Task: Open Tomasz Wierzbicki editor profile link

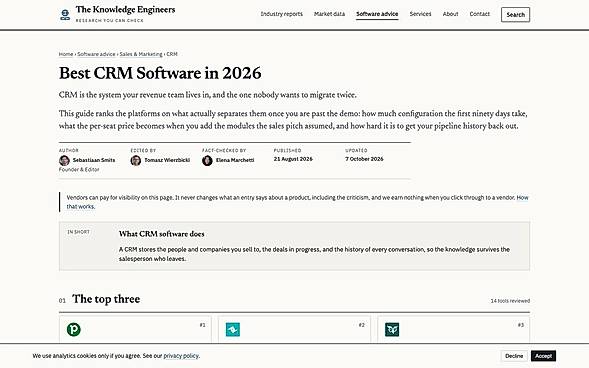Action: coord(167,160)
